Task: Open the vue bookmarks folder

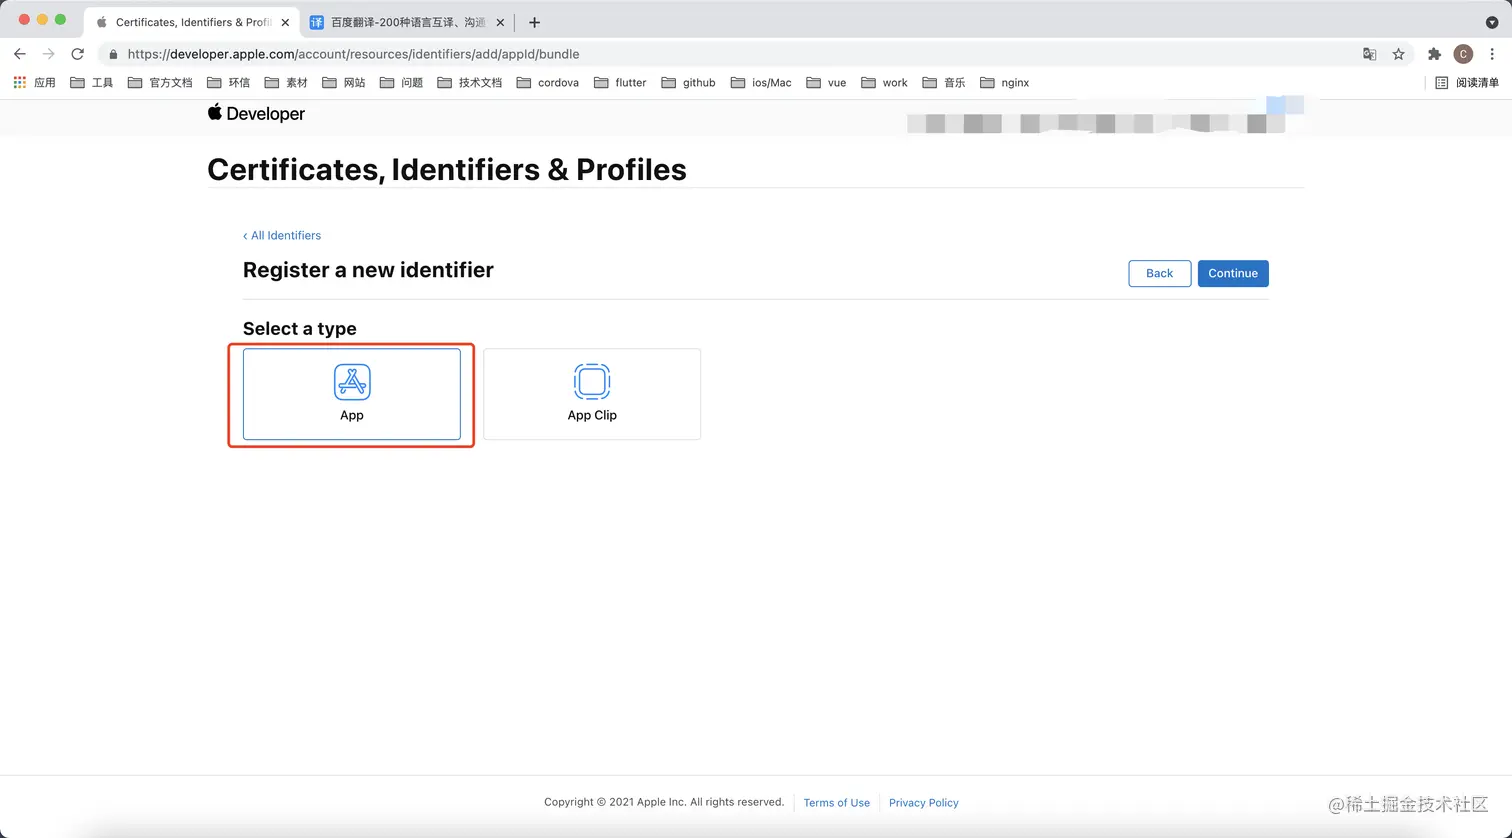Action: tap(827, 83)
